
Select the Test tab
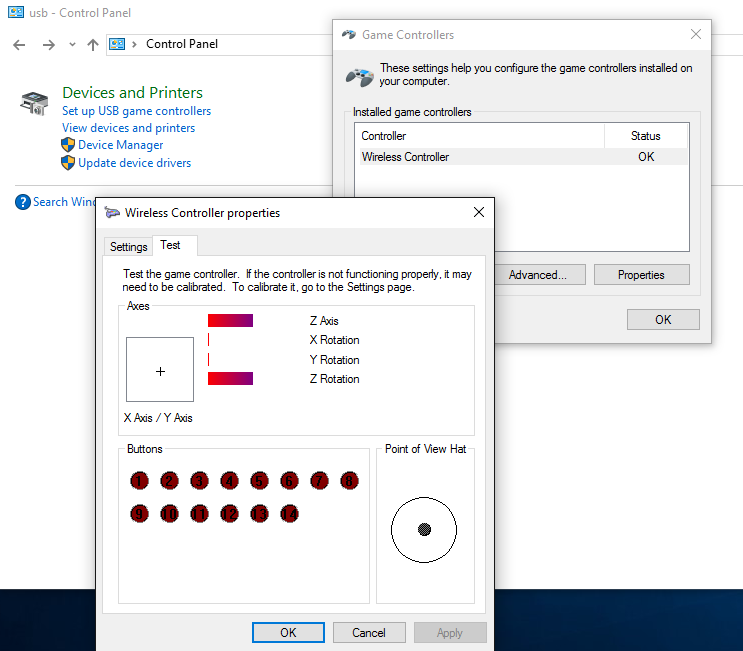pyautogui.click(x=171, y=245)
